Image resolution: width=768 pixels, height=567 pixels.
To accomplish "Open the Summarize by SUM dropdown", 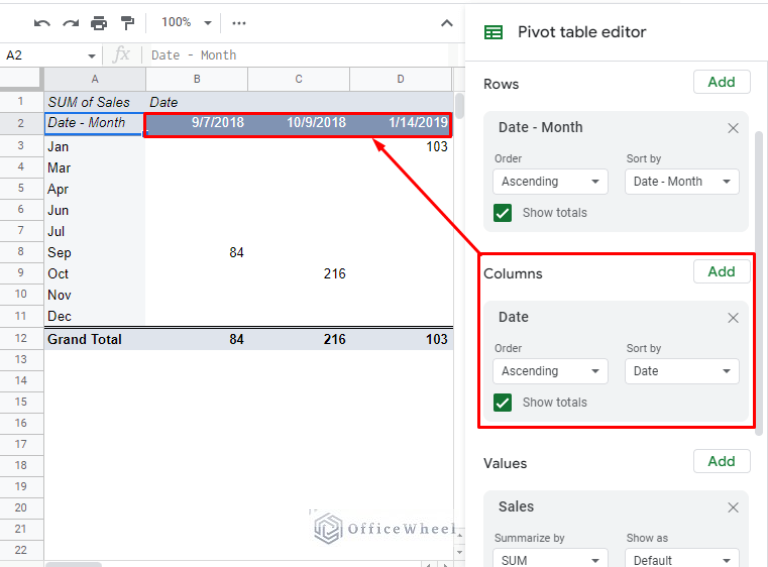I will 550,560.
